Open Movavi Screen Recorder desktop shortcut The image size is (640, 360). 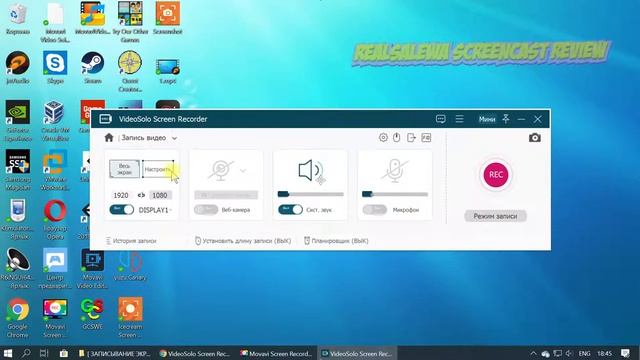55,318
